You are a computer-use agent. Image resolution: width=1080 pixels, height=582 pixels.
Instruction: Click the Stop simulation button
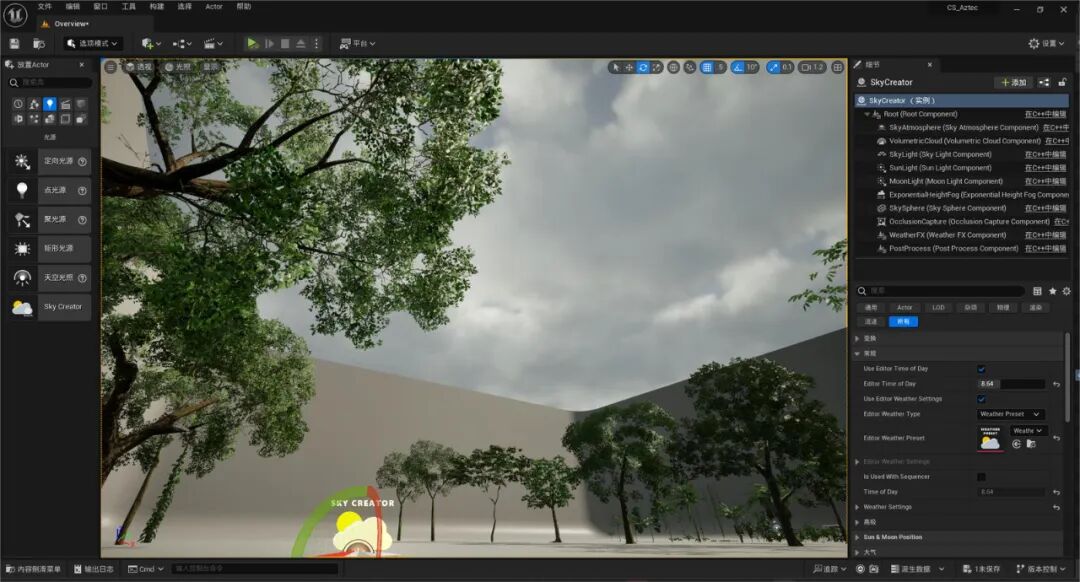(x=284, y=43)
